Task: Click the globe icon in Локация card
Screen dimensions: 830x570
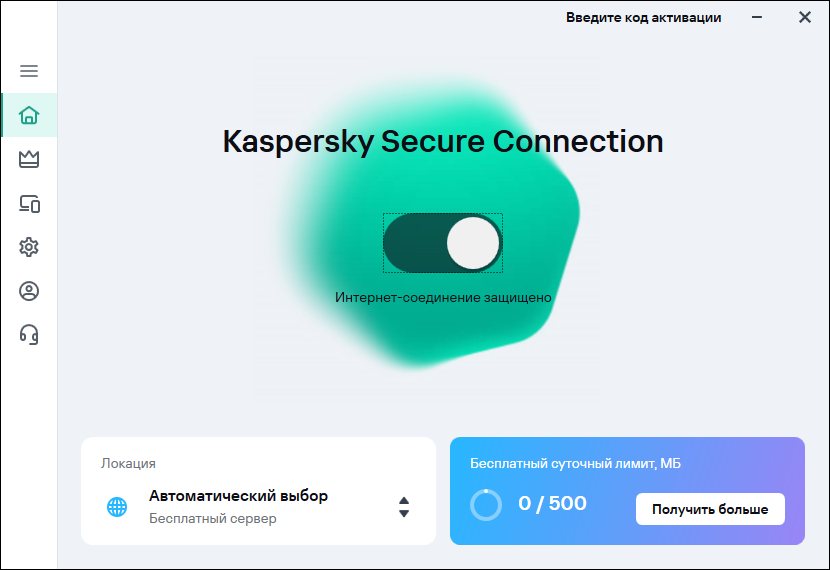Action: [117, 507]
